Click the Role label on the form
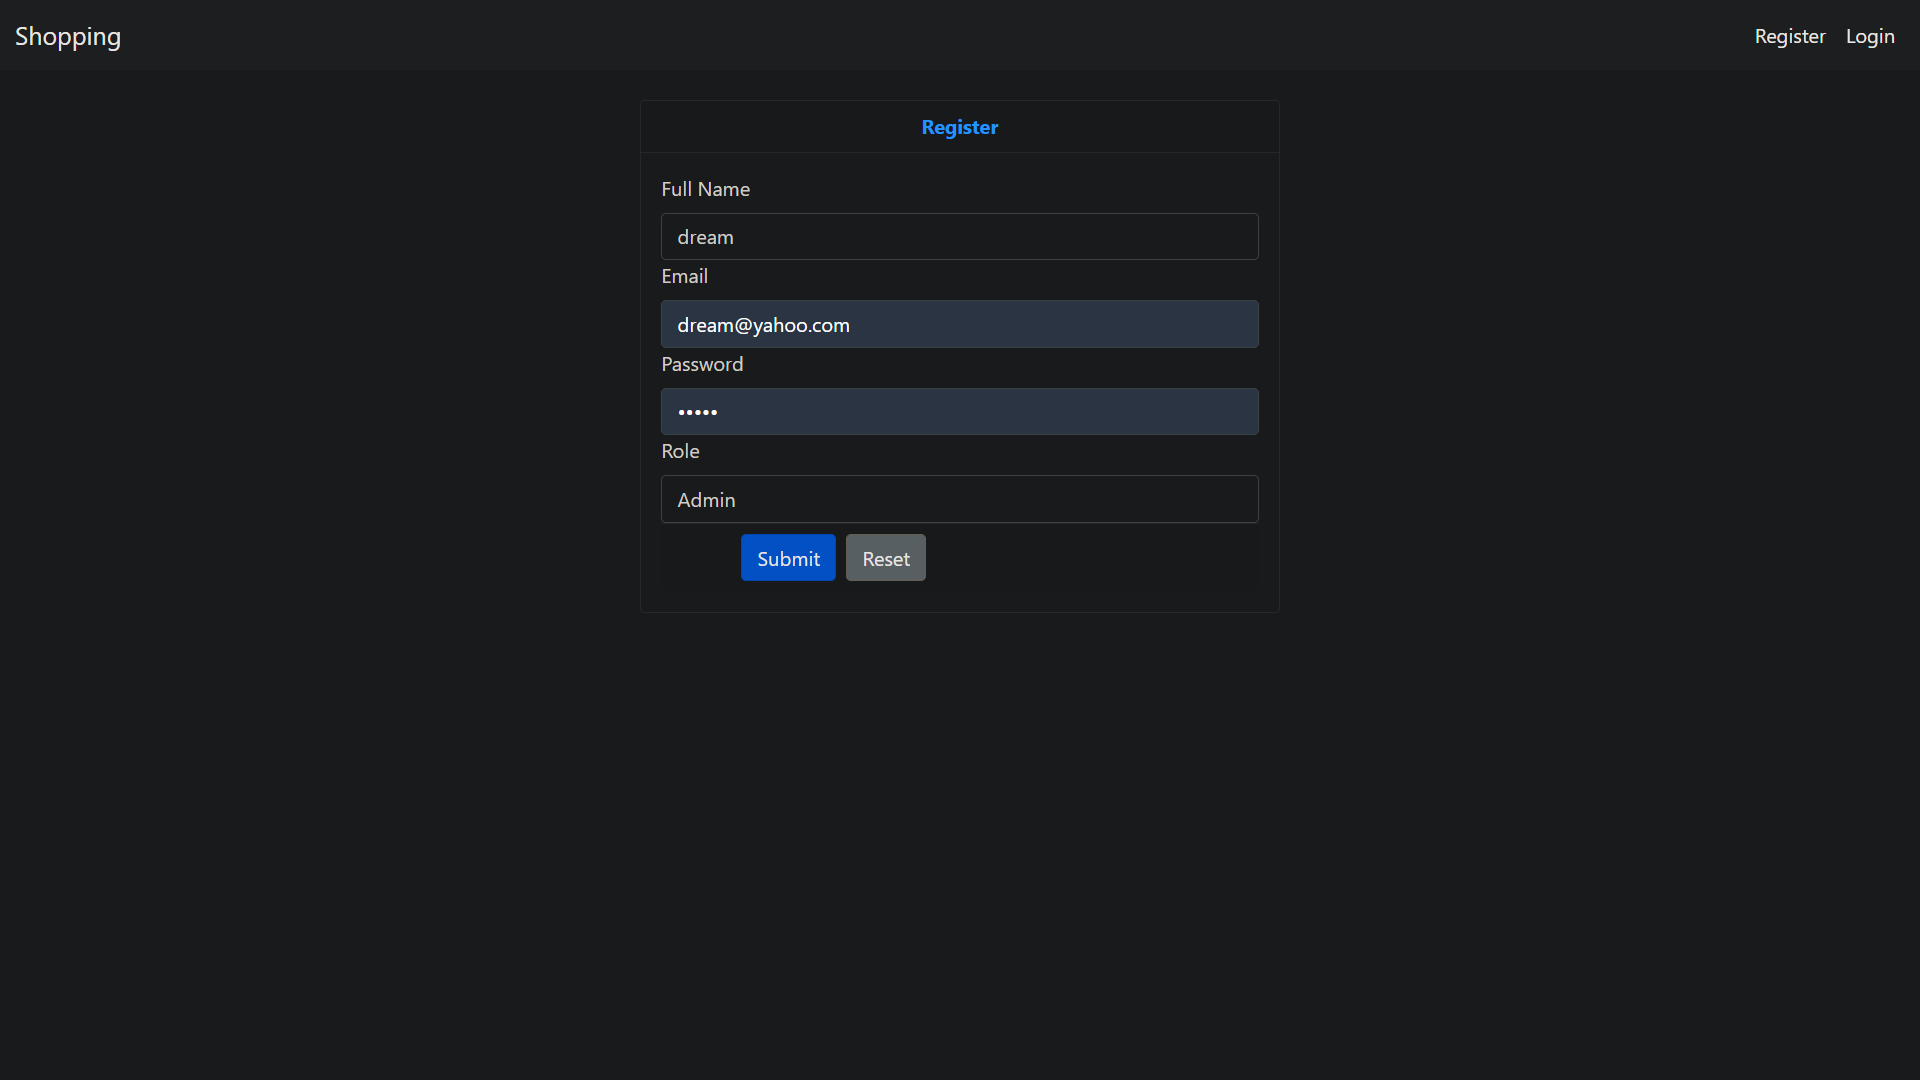The image size is (1920, 1080). click(680, 451)
